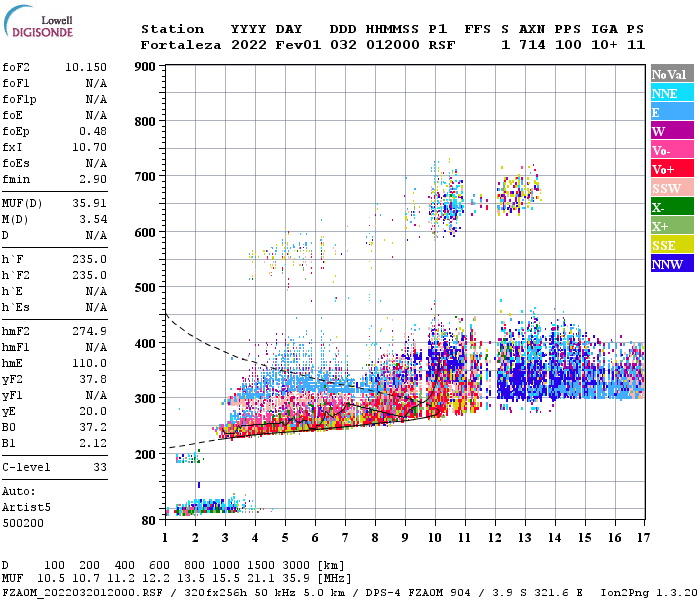Click the Artist5 auto-scaling label

[26, 508]
